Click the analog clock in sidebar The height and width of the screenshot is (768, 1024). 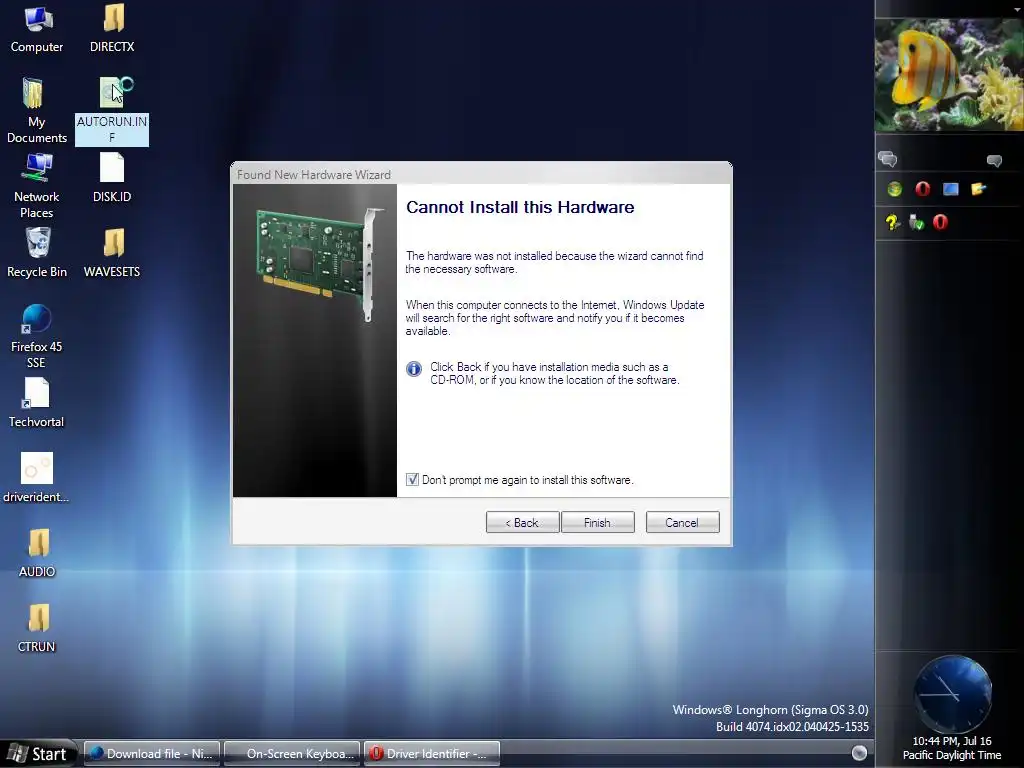click(x=952, y=695)
